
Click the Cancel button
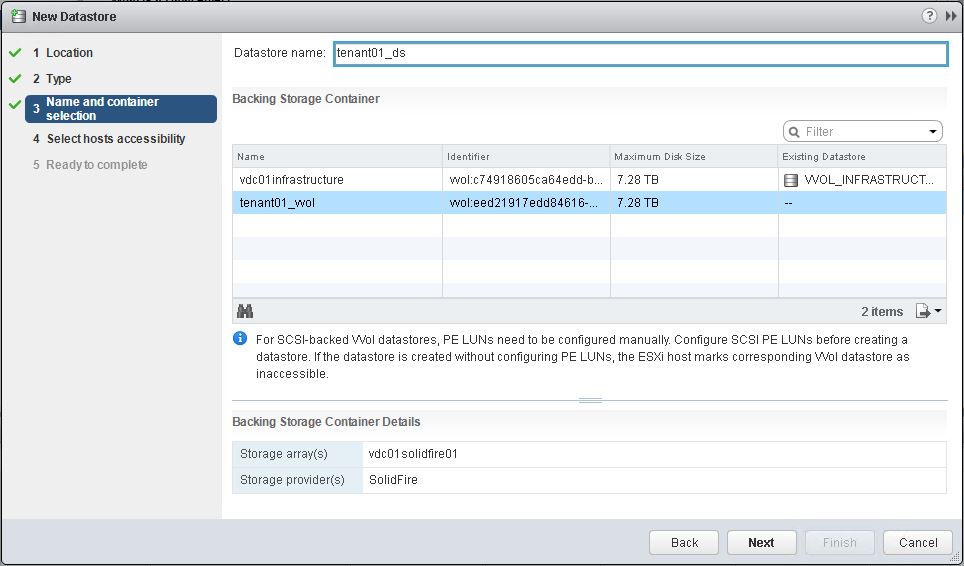coord(917,543)
